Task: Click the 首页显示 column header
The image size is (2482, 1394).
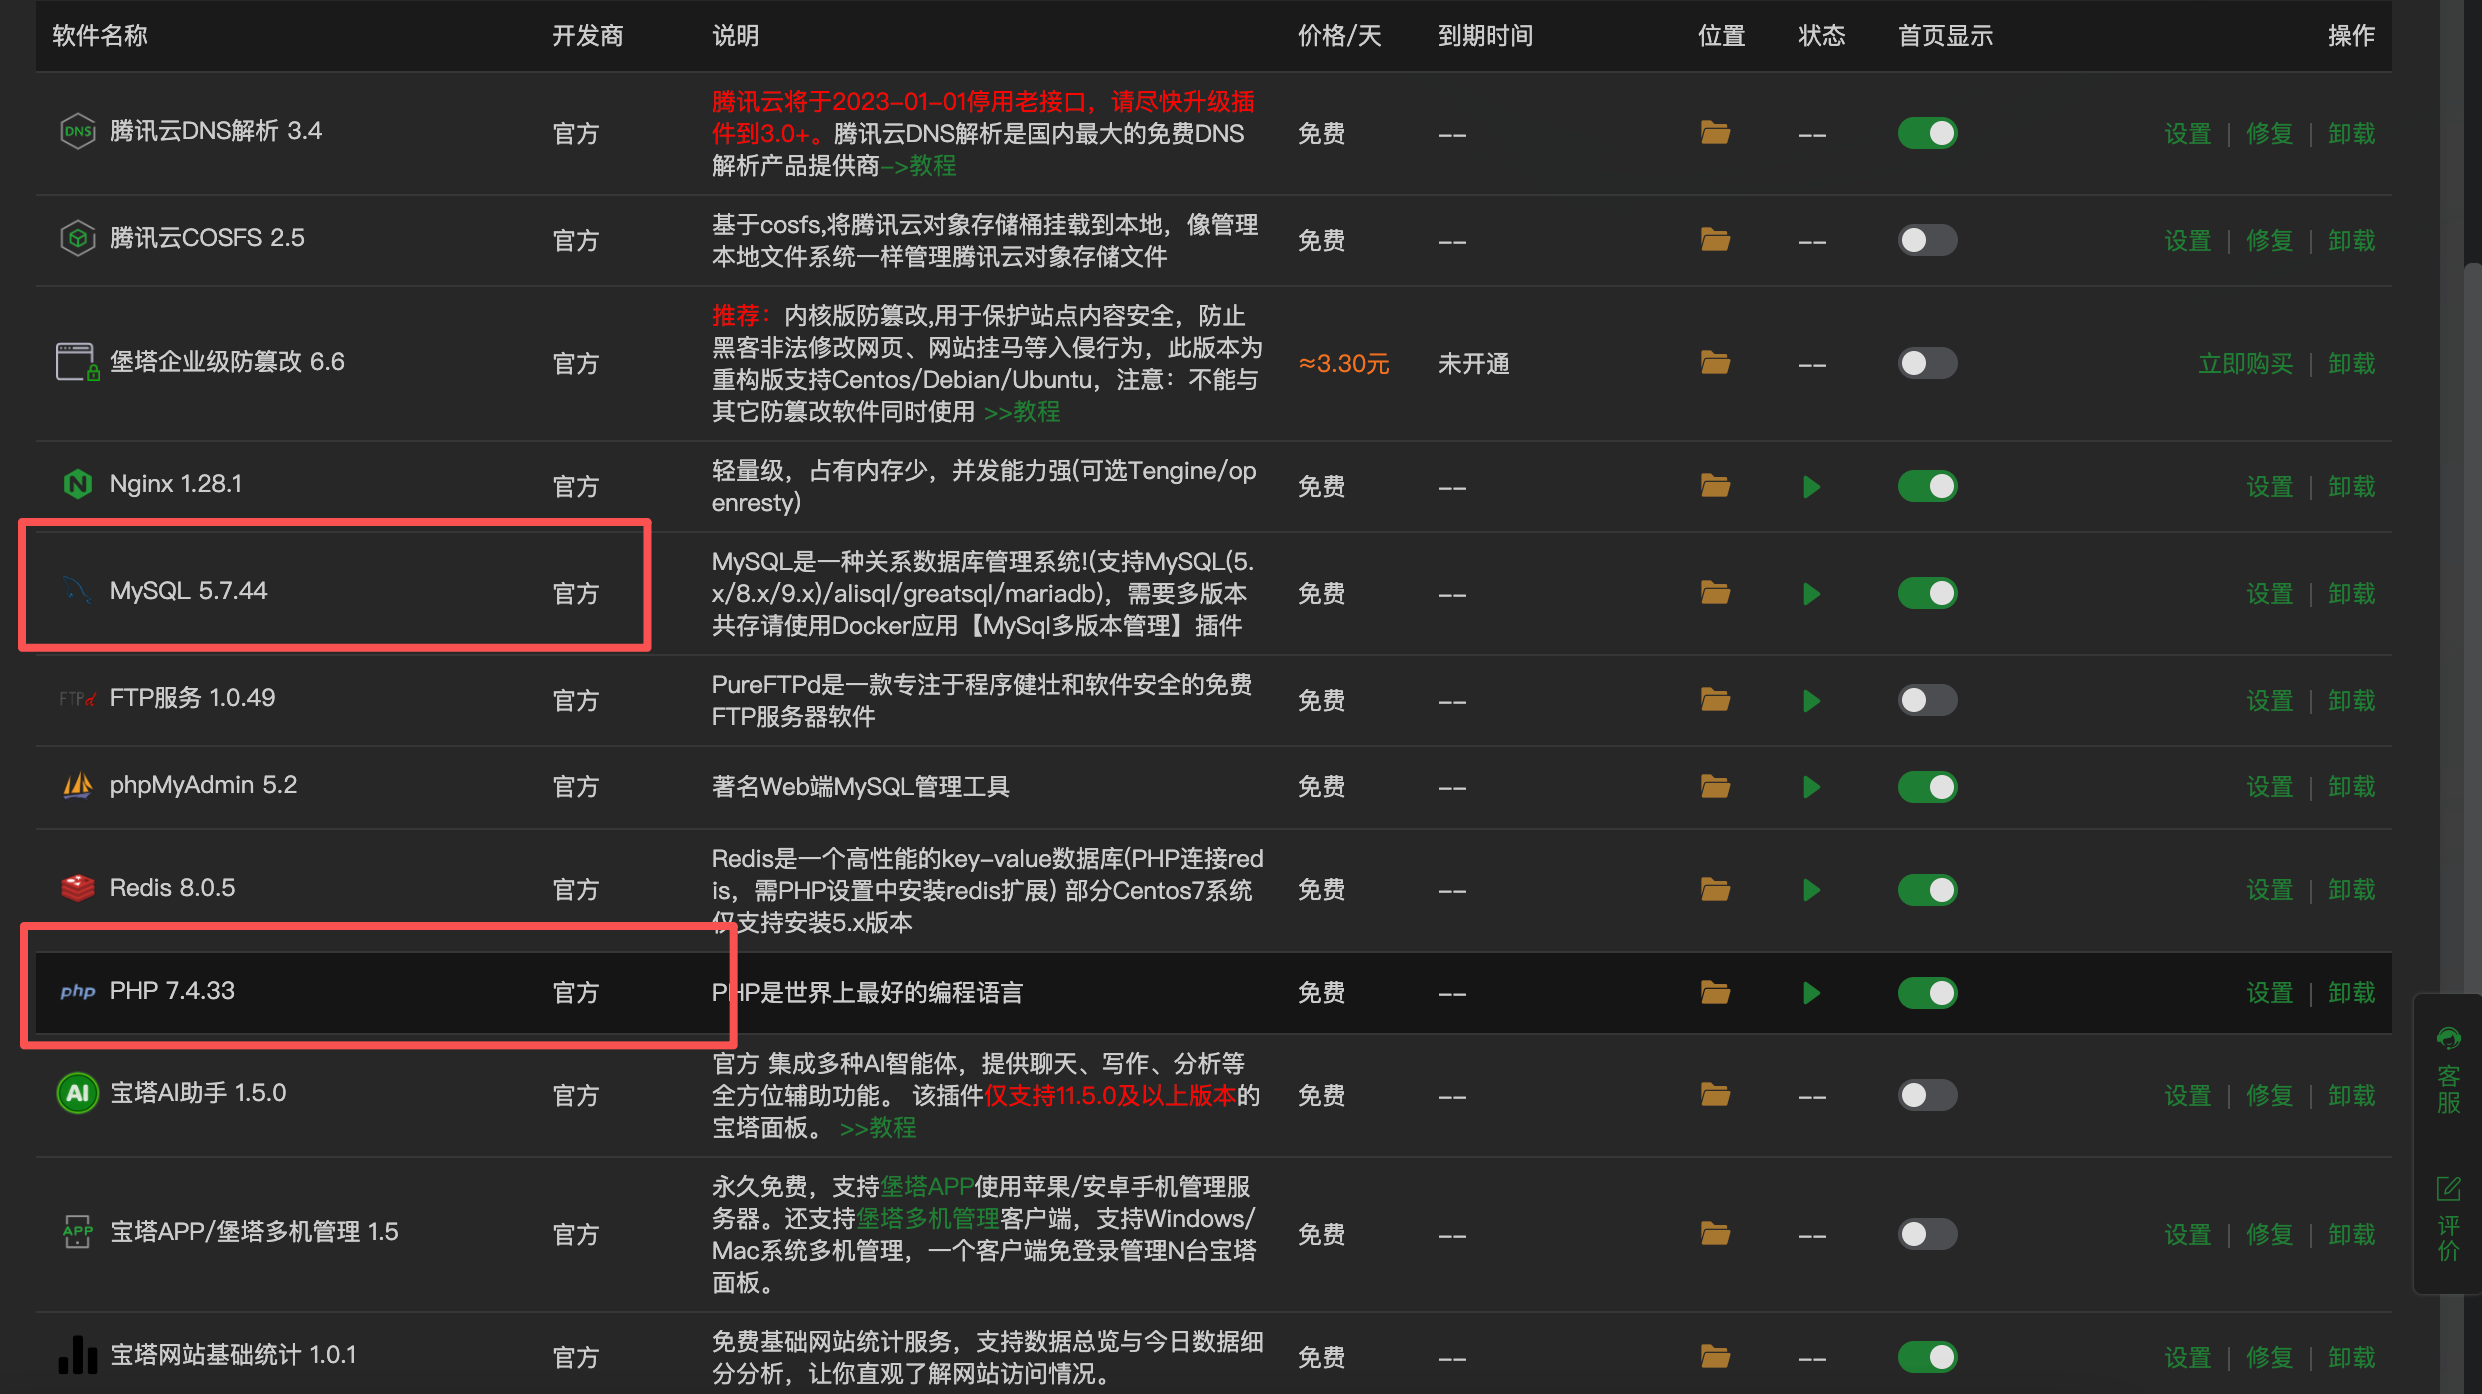Action: tap(1945, 36)
